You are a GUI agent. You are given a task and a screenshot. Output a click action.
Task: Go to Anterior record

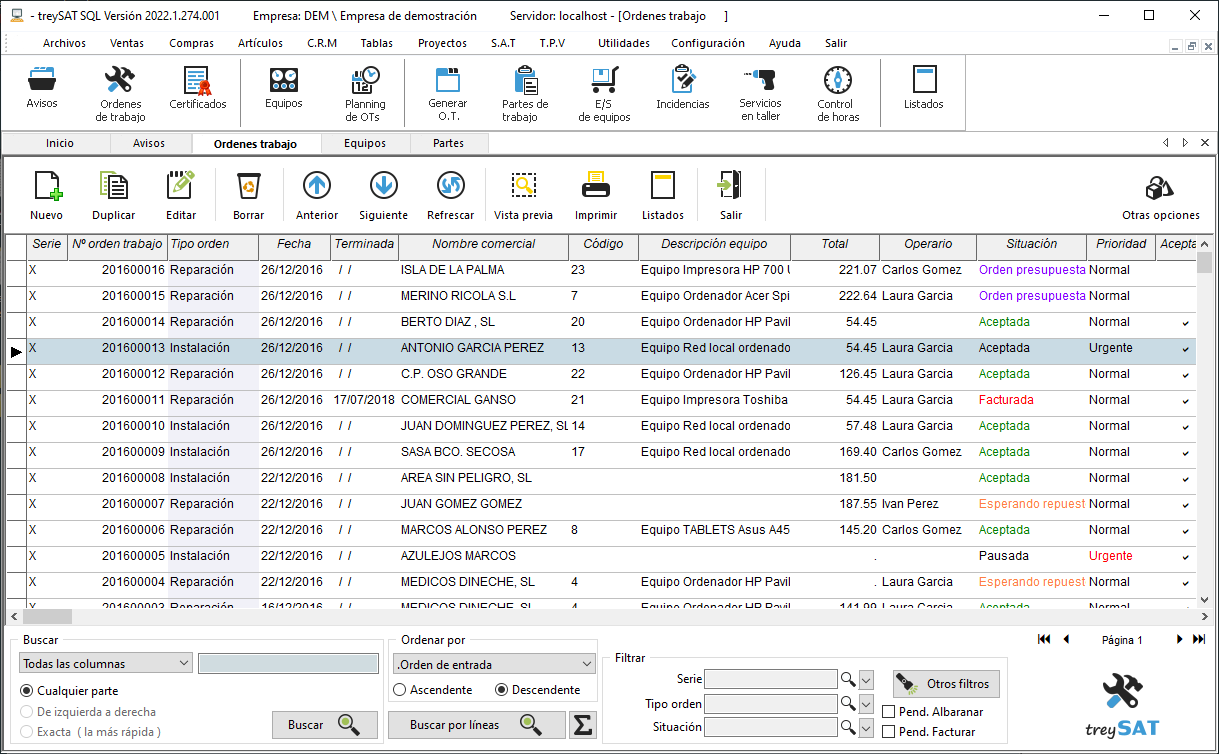pos(317,196)
